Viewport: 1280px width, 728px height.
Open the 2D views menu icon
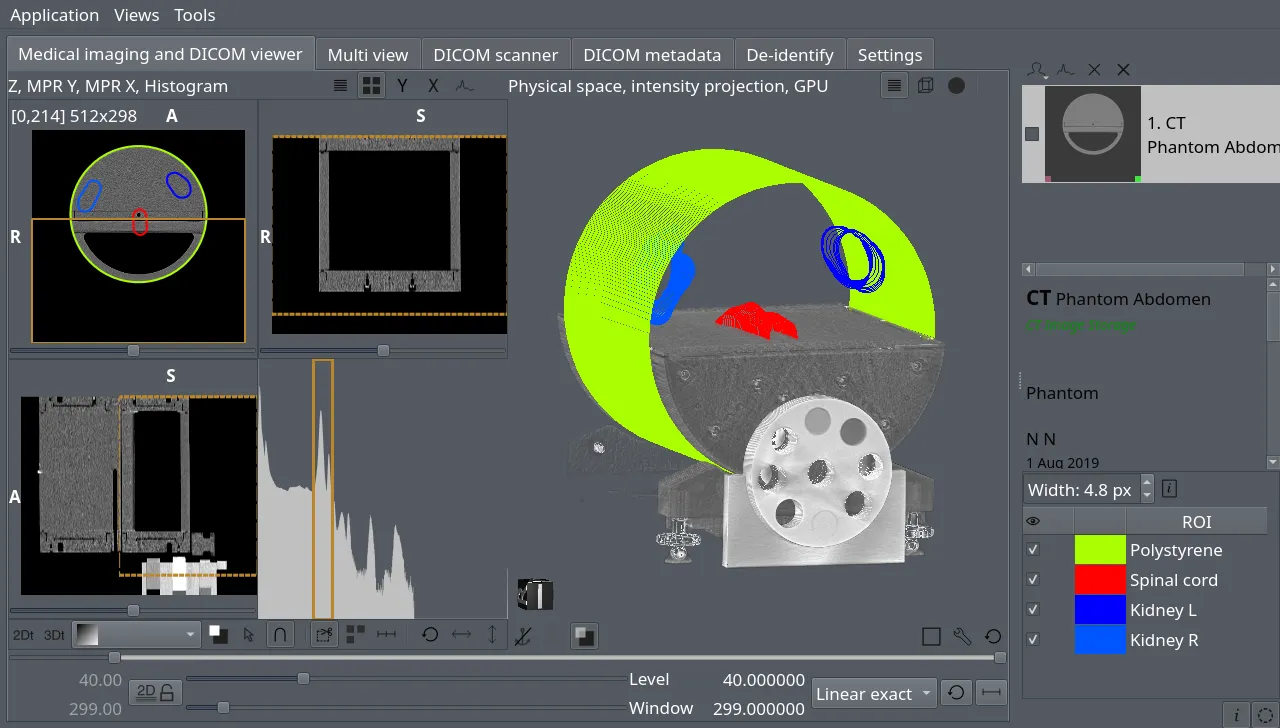pyautogui.click(x=341, y=86)
